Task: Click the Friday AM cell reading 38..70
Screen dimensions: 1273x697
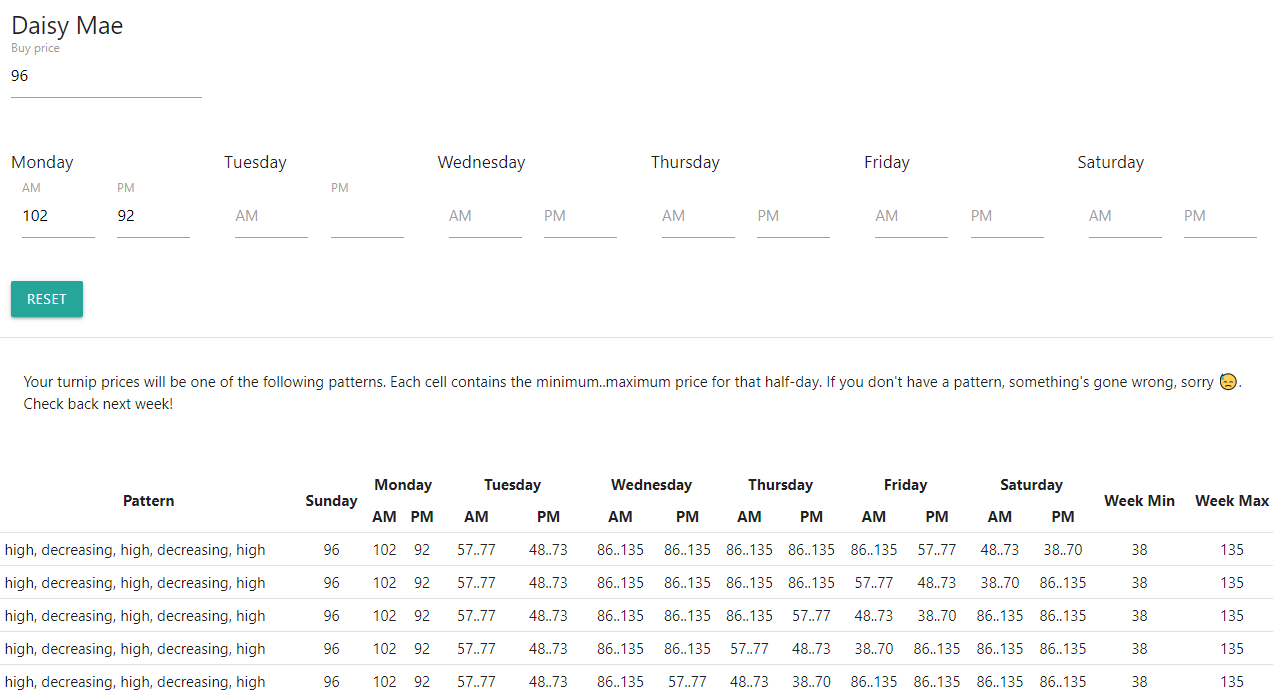Action: click(x=874, y=649)
